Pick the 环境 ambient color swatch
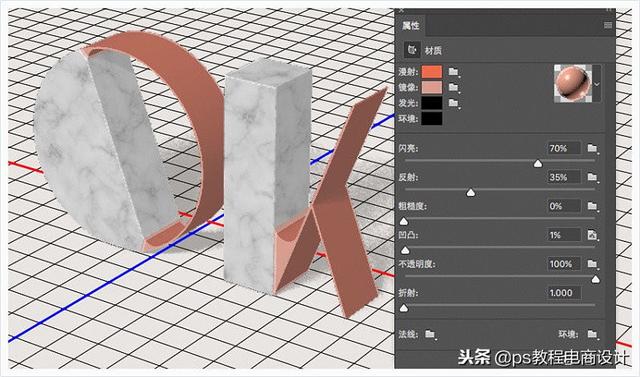The width and height of the screenshot is (640, 377). pos(432,118)
